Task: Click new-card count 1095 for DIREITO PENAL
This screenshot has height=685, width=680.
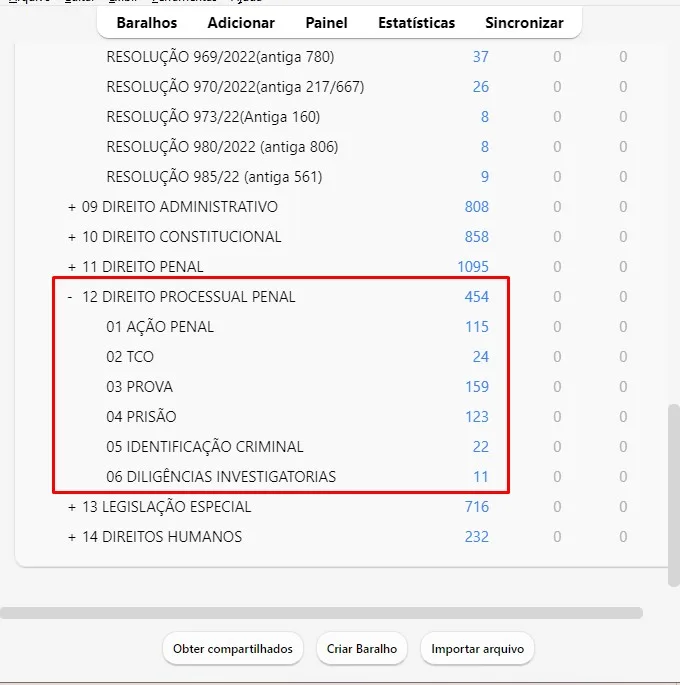Action: pos(473,267)
